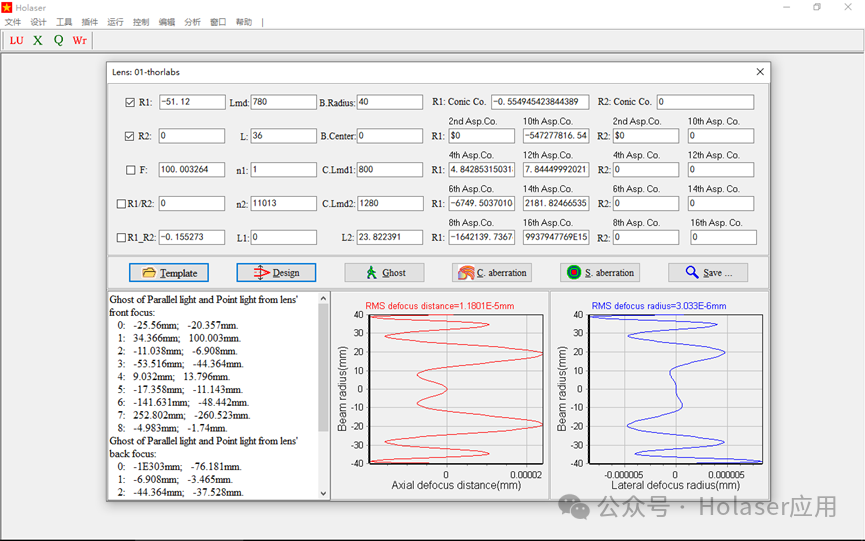Click the Save ... button

click(708, 272)
